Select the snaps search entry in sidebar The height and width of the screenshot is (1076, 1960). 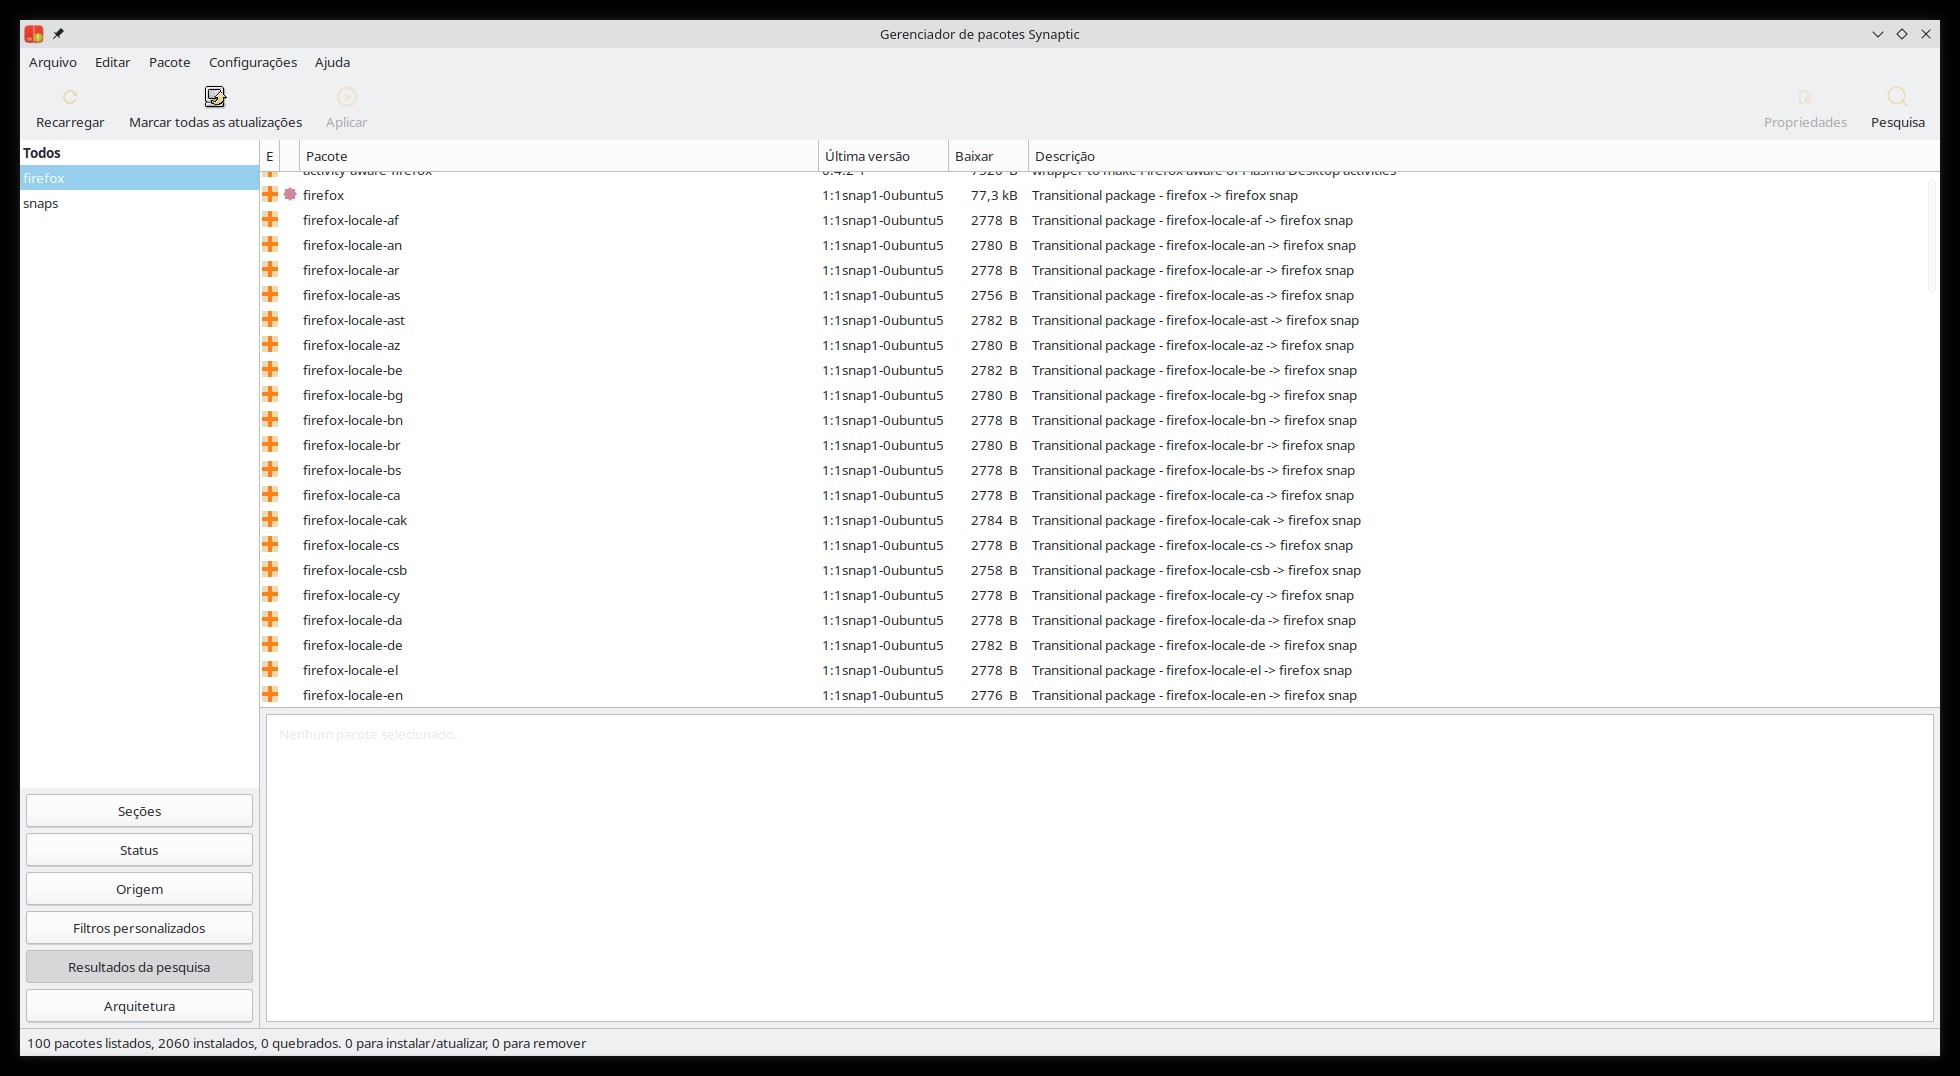pos(139,203)
